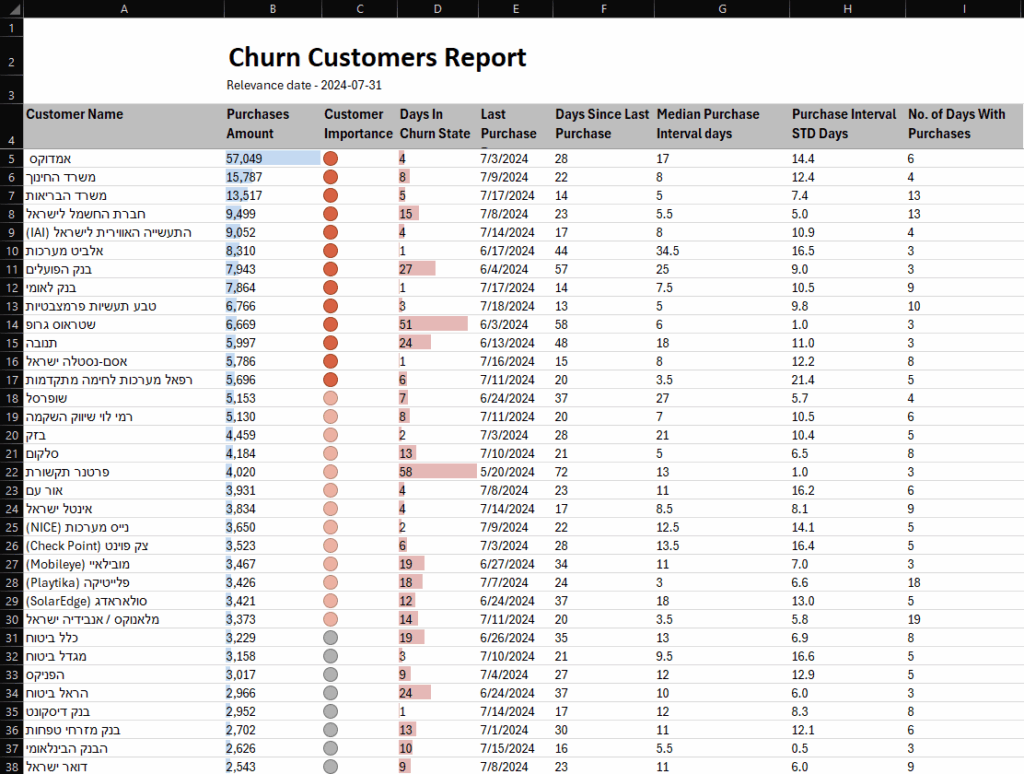Select the gray importance icon in row 38

[x=331, y=766]
